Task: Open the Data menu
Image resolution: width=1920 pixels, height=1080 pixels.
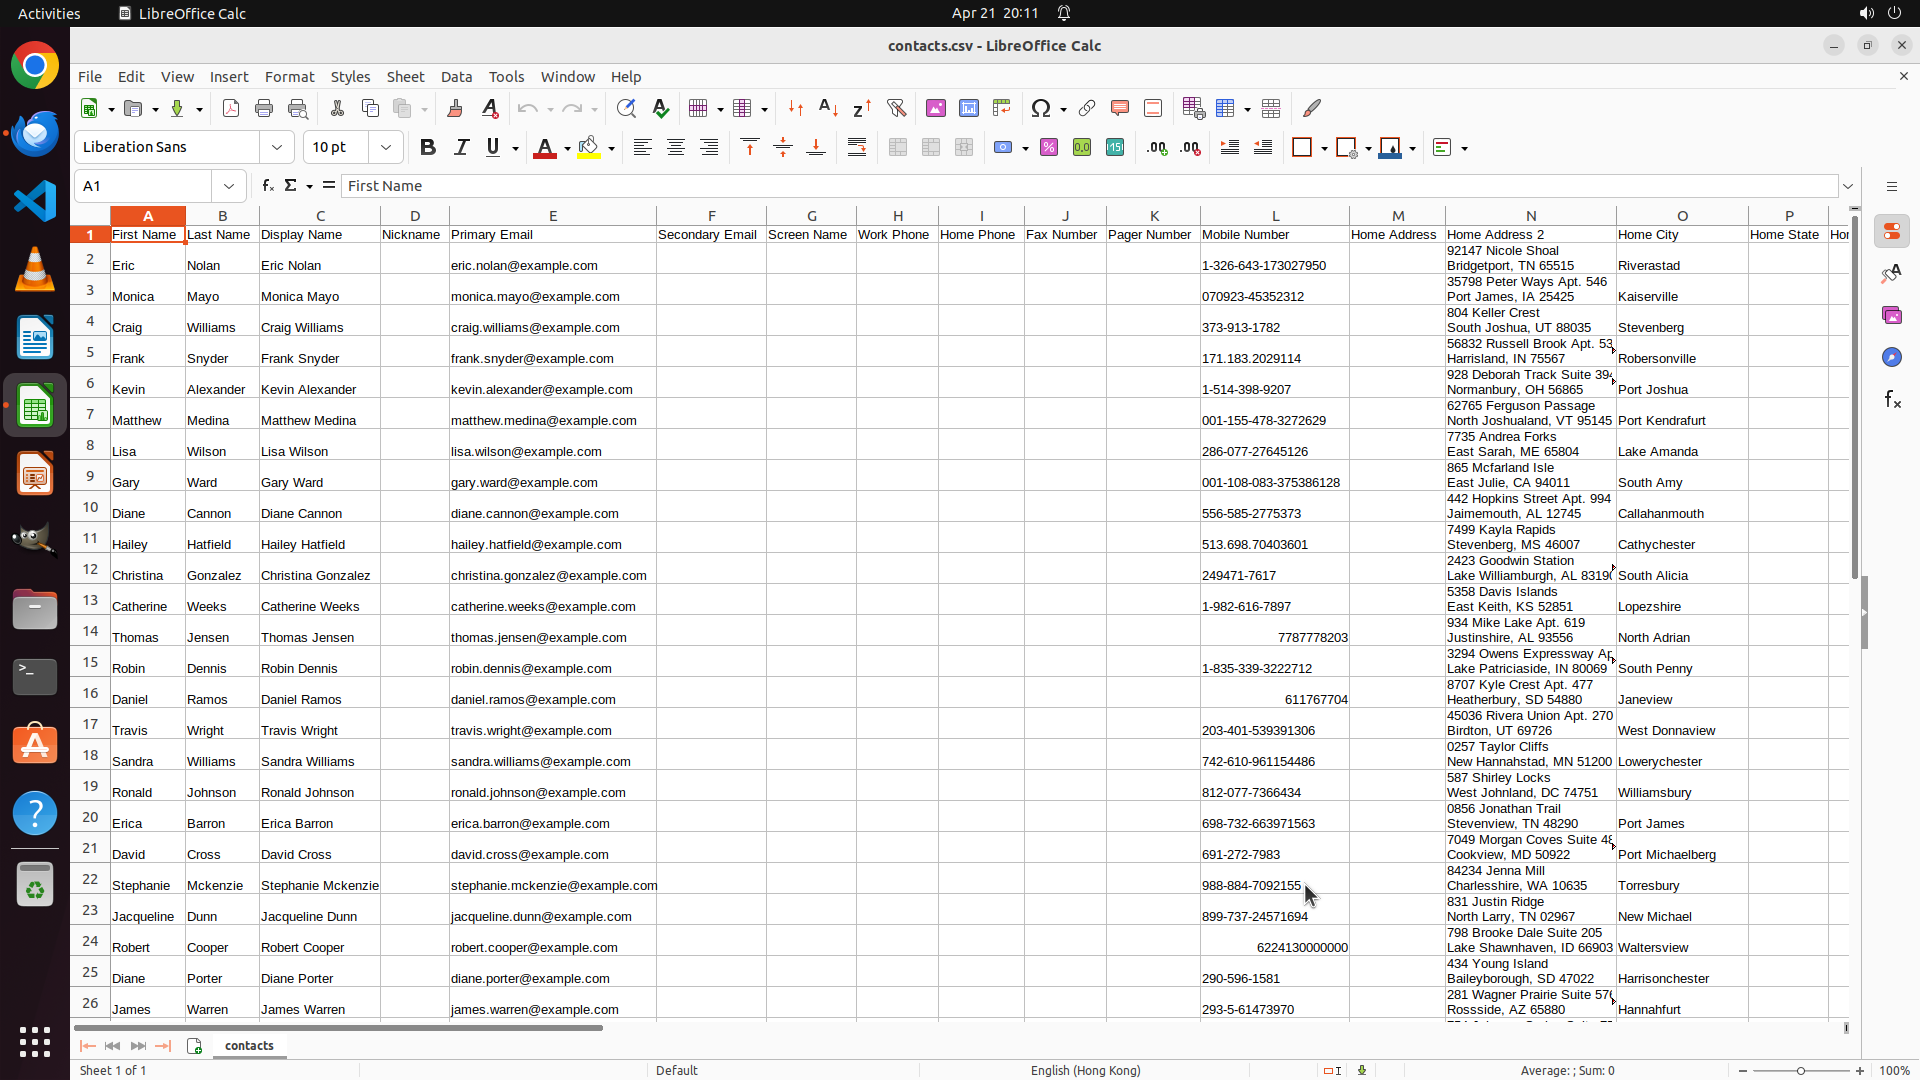Action: pos(456,77)
